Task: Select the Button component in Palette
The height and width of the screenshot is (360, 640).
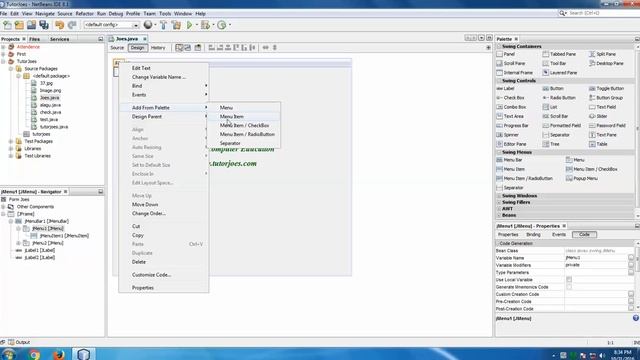Action: (553, 89)
